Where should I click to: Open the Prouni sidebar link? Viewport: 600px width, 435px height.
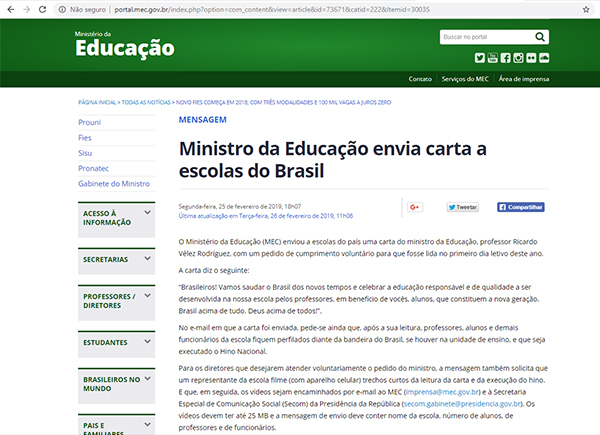pyautogui.click(x=90, y=121)
